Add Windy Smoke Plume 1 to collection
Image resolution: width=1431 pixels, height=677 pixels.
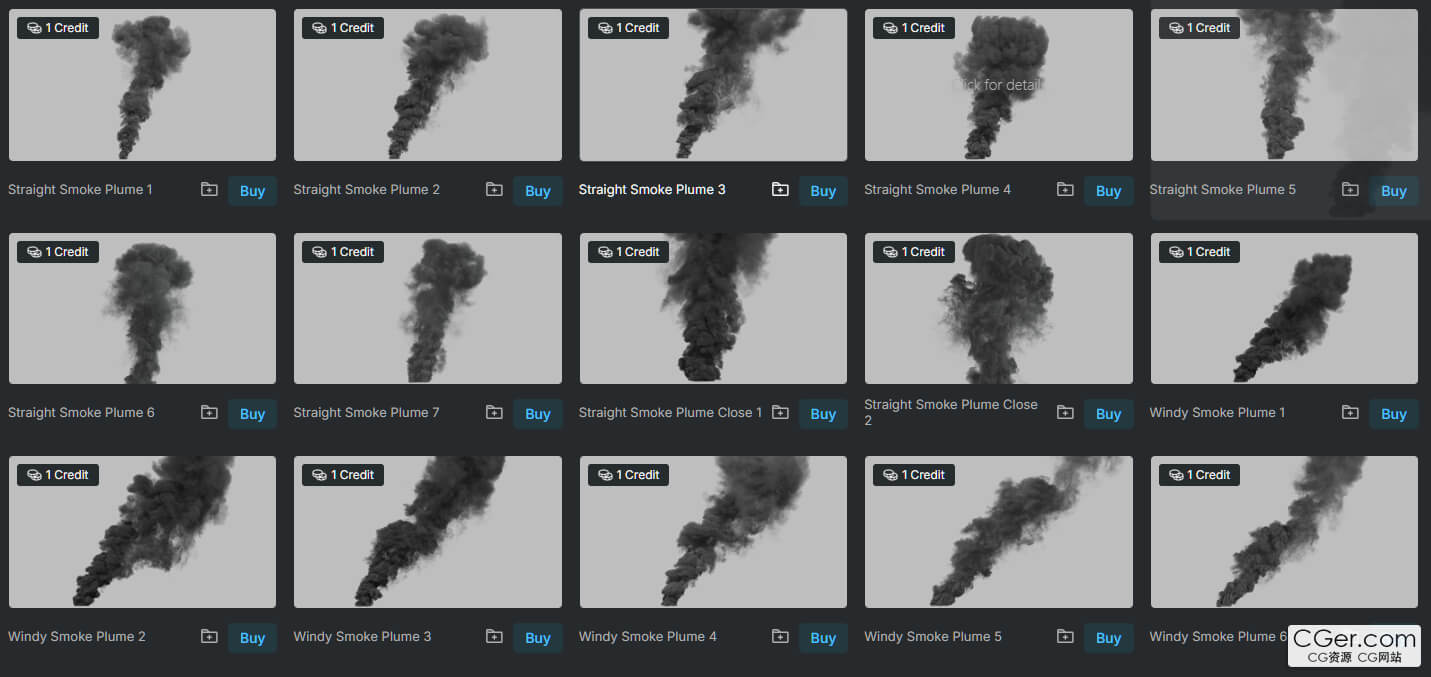tap(1350, 412)
